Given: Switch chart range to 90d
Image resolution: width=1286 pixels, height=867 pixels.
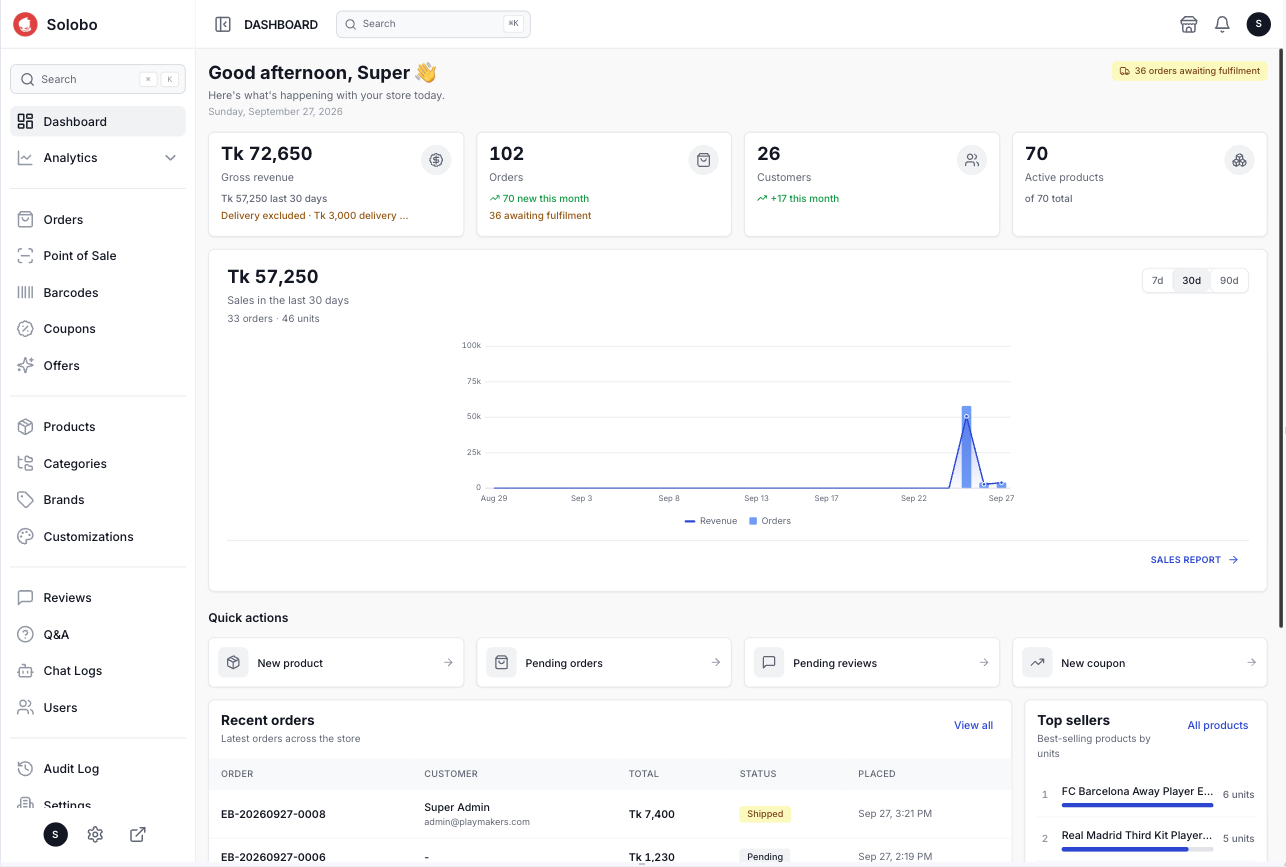Looking at the screenshot, I should [1229, 281].
